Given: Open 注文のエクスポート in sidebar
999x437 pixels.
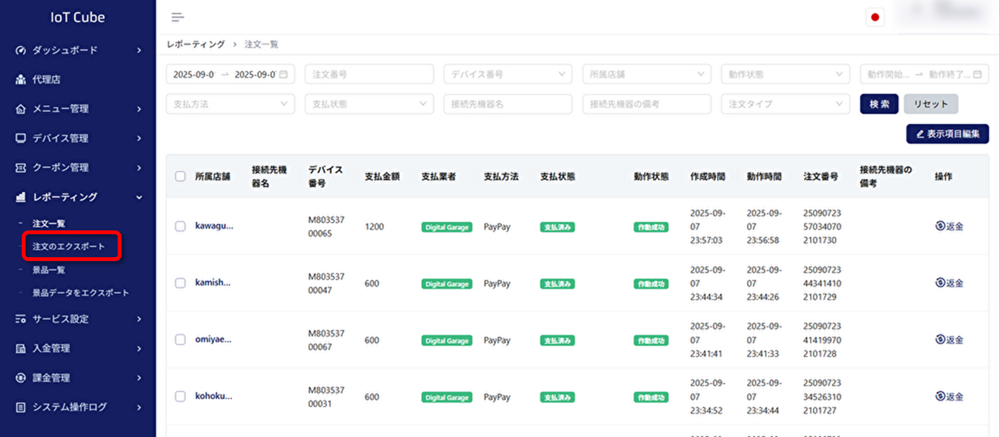Looking at the screenshot, I should pyautogui.click(x=68, y=246).
